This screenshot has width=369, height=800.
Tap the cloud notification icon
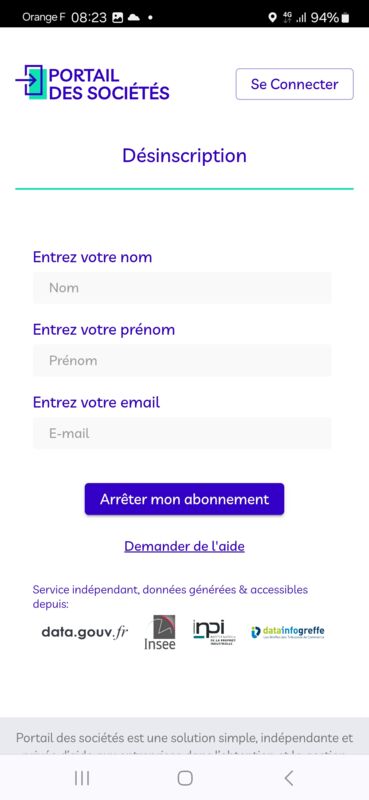[133, 18]
